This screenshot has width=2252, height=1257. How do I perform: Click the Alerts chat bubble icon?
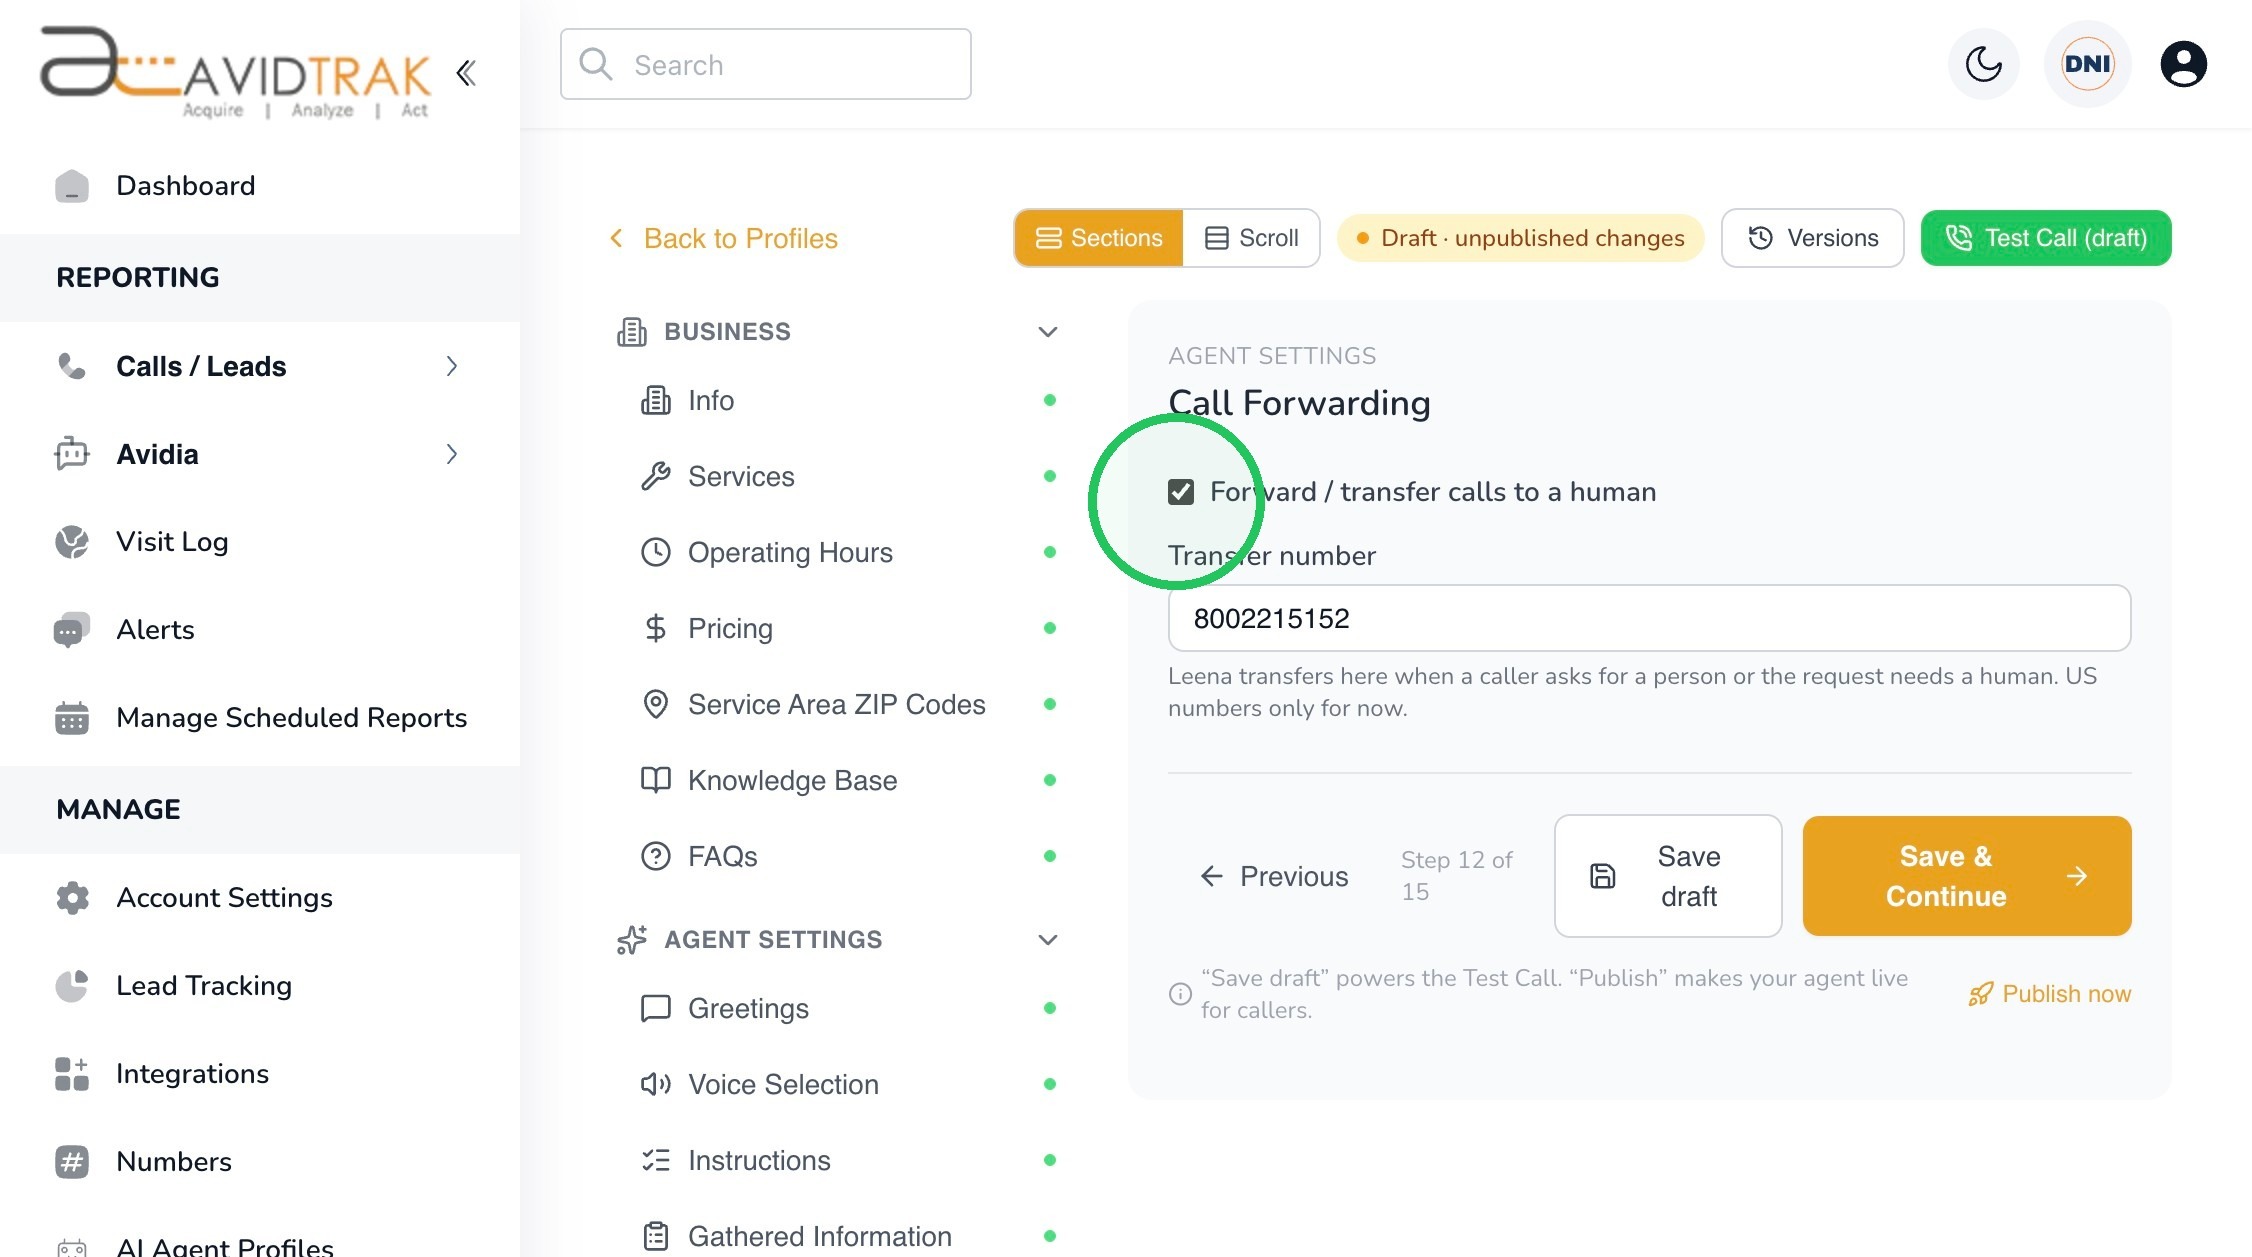(x=72, y=630)
